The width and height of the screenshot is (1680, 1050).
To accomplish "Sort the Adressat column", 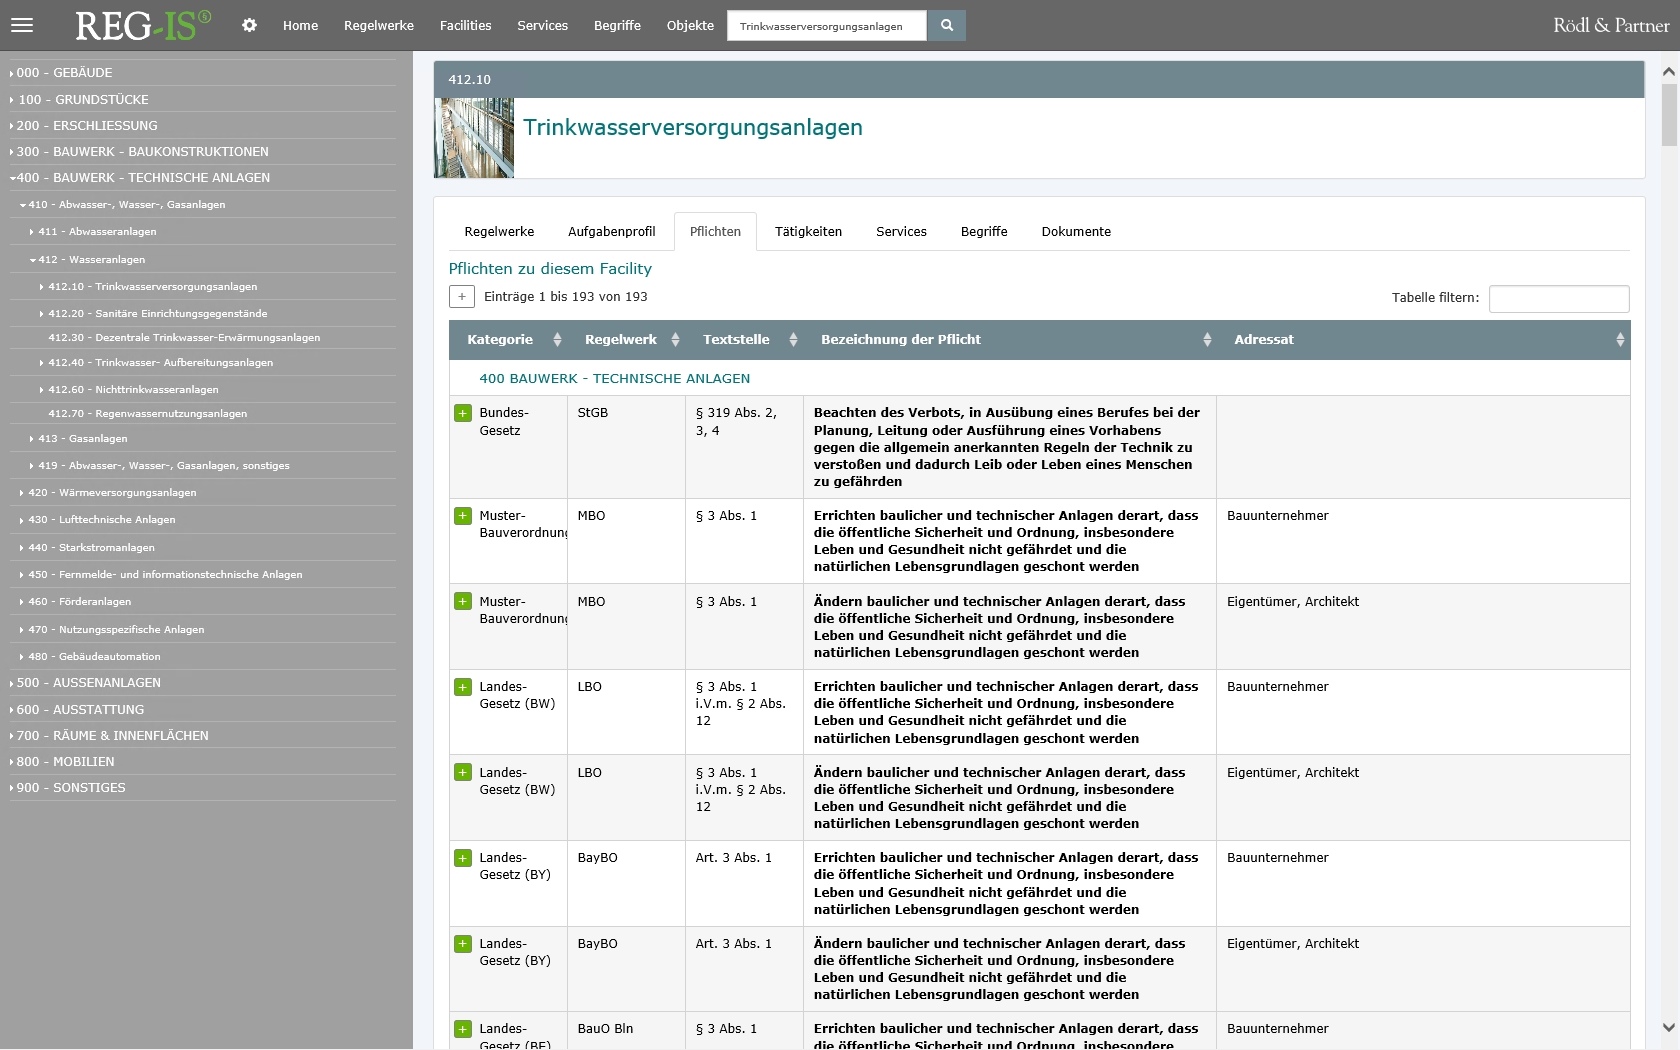I will coord(1619,340).
